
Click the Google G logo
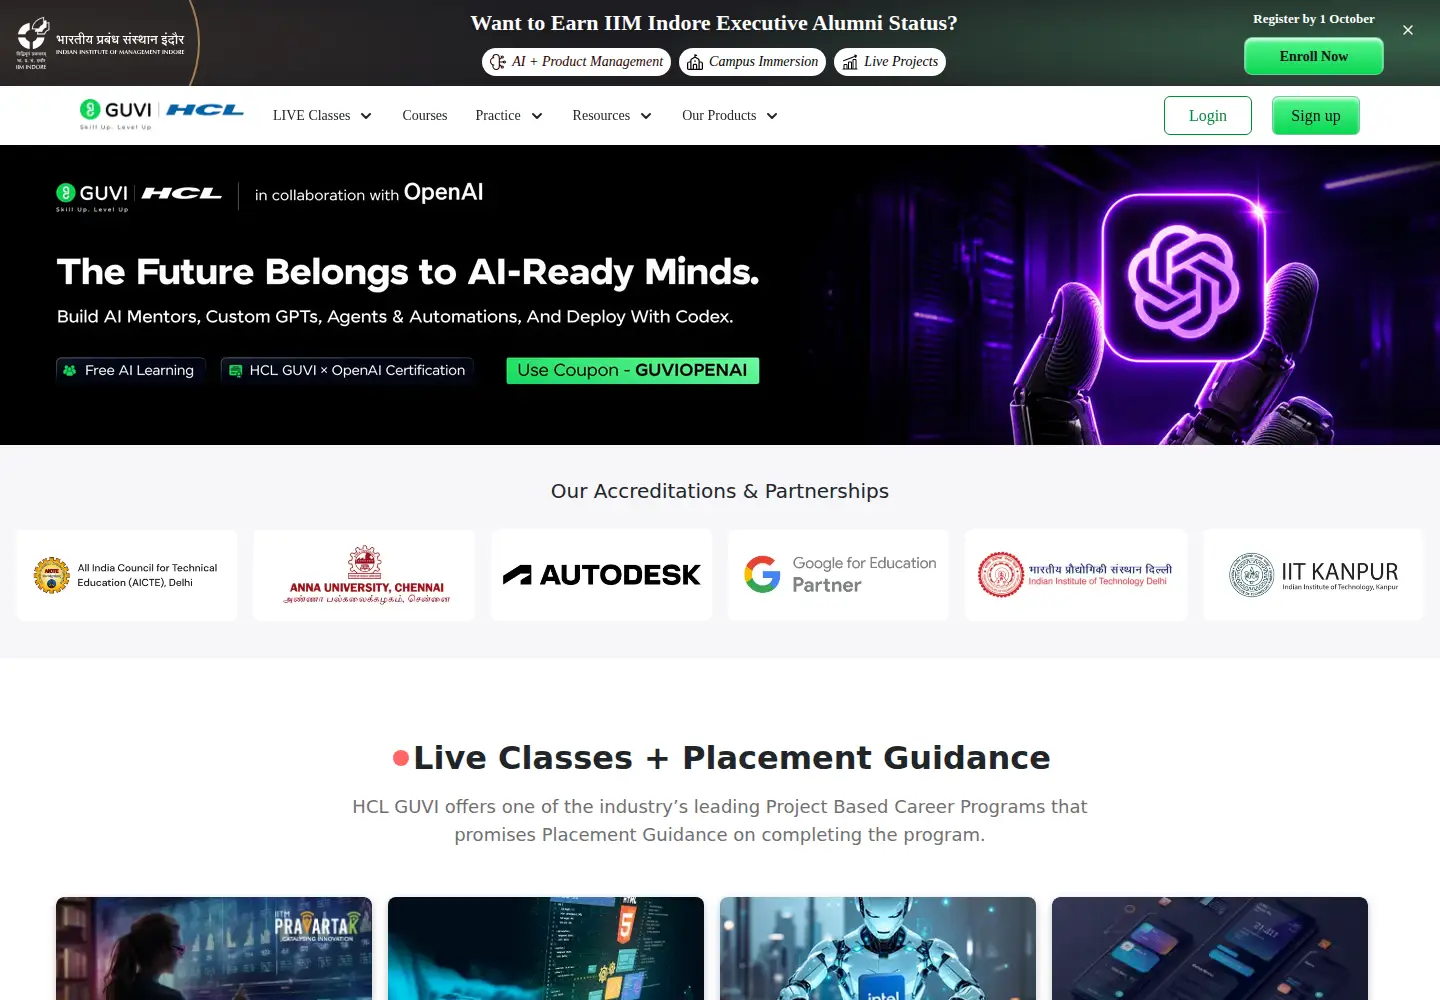click(762, 574)
